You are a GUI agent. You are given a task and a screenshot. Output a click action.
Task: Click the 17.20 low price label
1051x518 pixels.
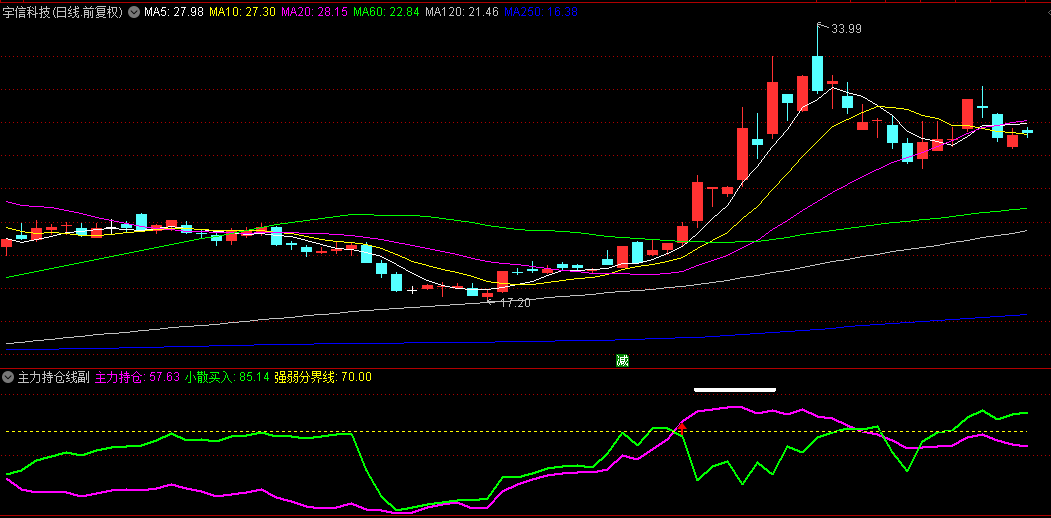click(515, 303)
